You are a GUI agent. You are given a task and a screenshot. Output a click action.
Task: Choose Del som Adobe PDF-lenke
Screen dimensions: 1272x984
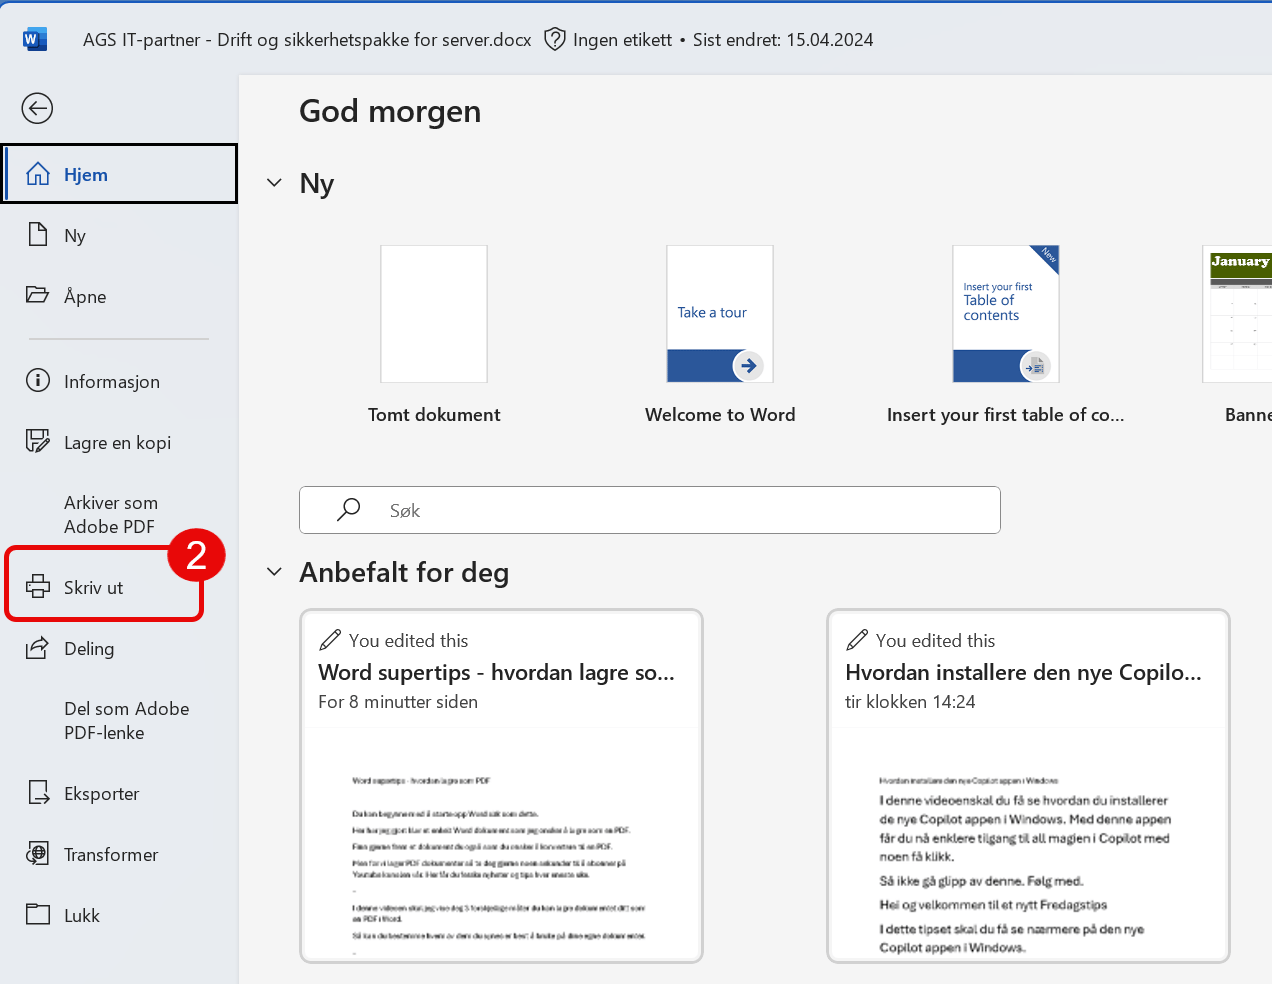(x=120, y=720)
